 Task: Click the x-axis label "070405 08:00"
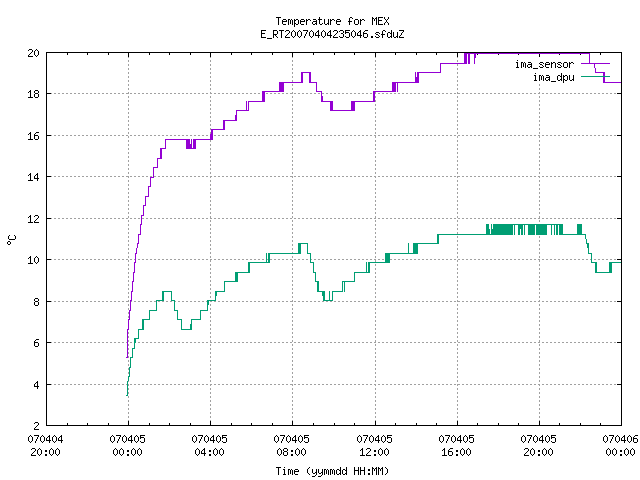tap(291, 445)
